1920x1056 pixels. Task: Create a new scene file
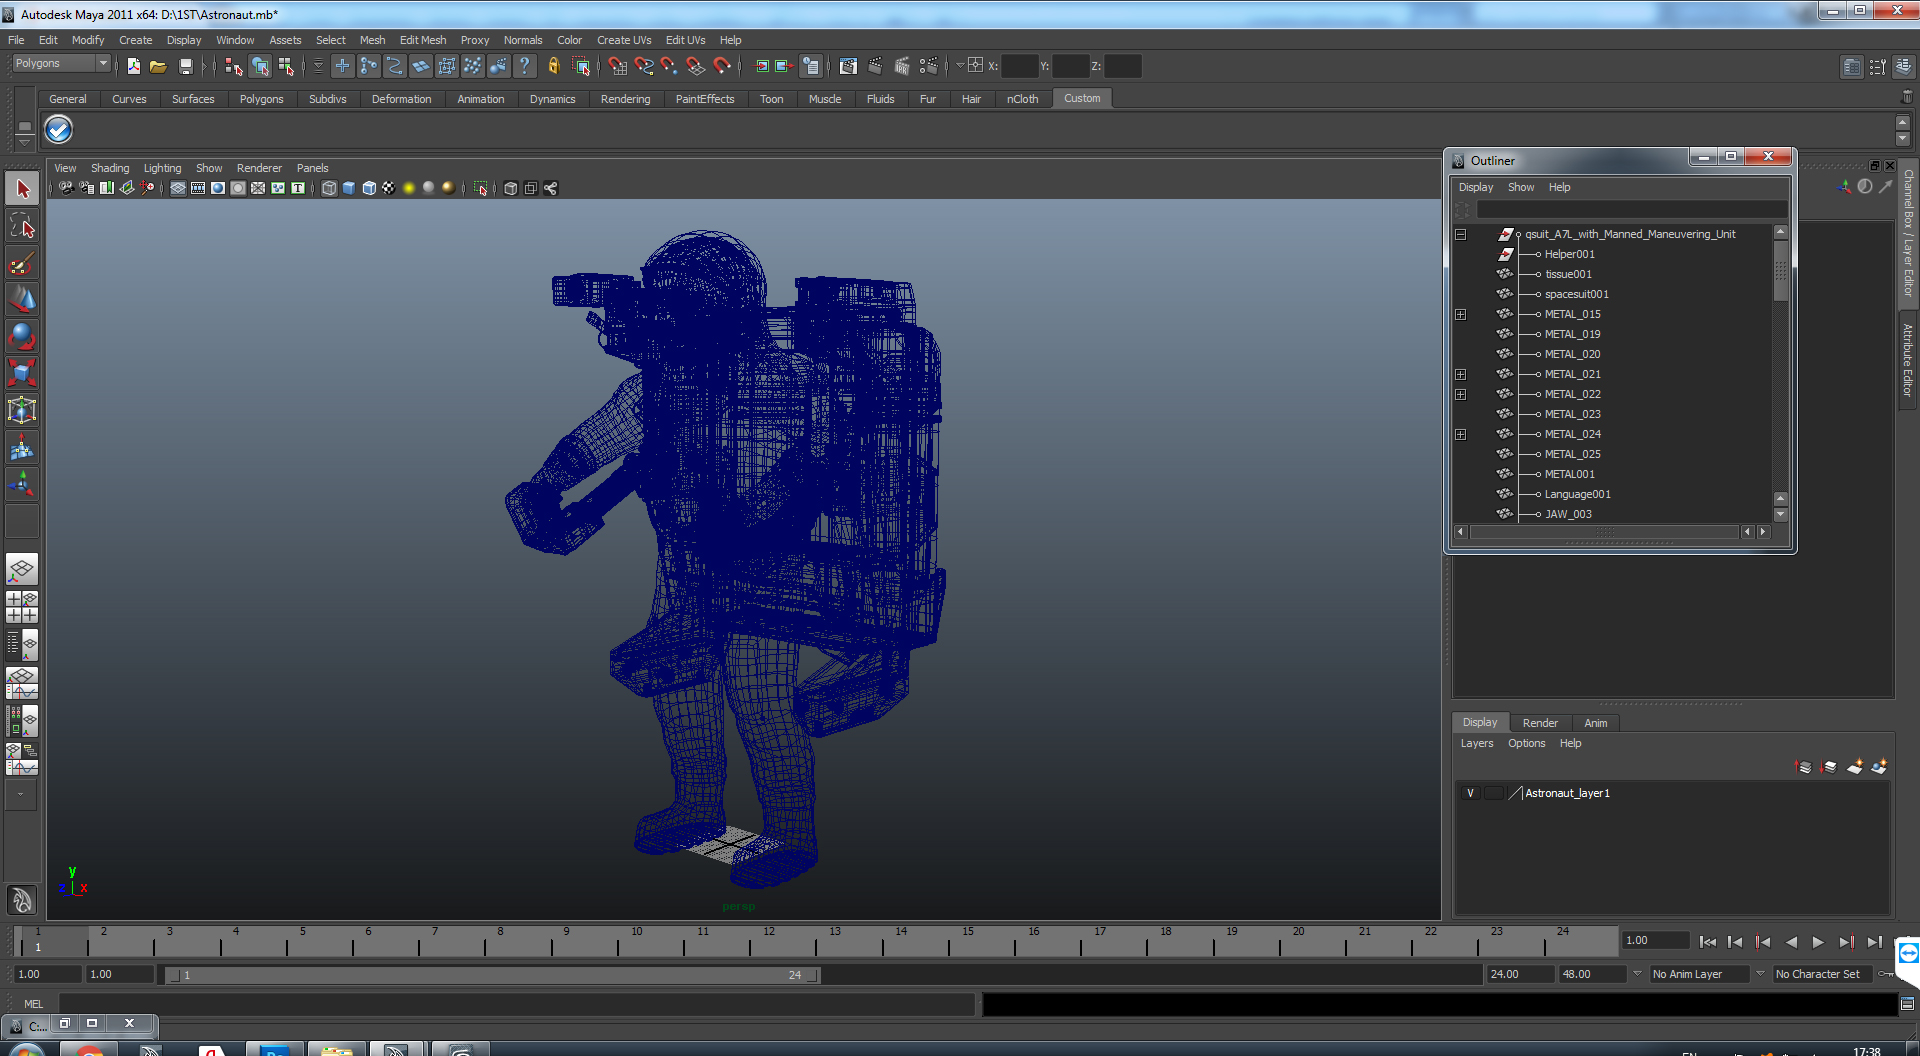pos(133,66)
